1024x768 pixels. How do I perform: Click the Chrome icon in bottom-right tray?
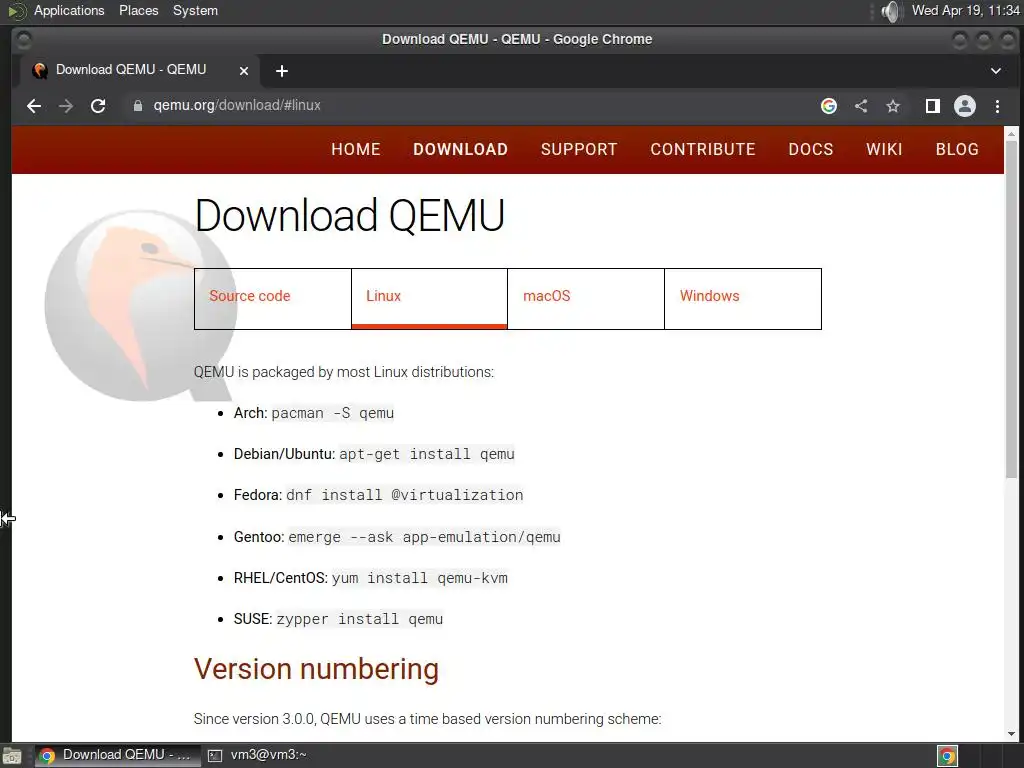click(x=947, y=756)
